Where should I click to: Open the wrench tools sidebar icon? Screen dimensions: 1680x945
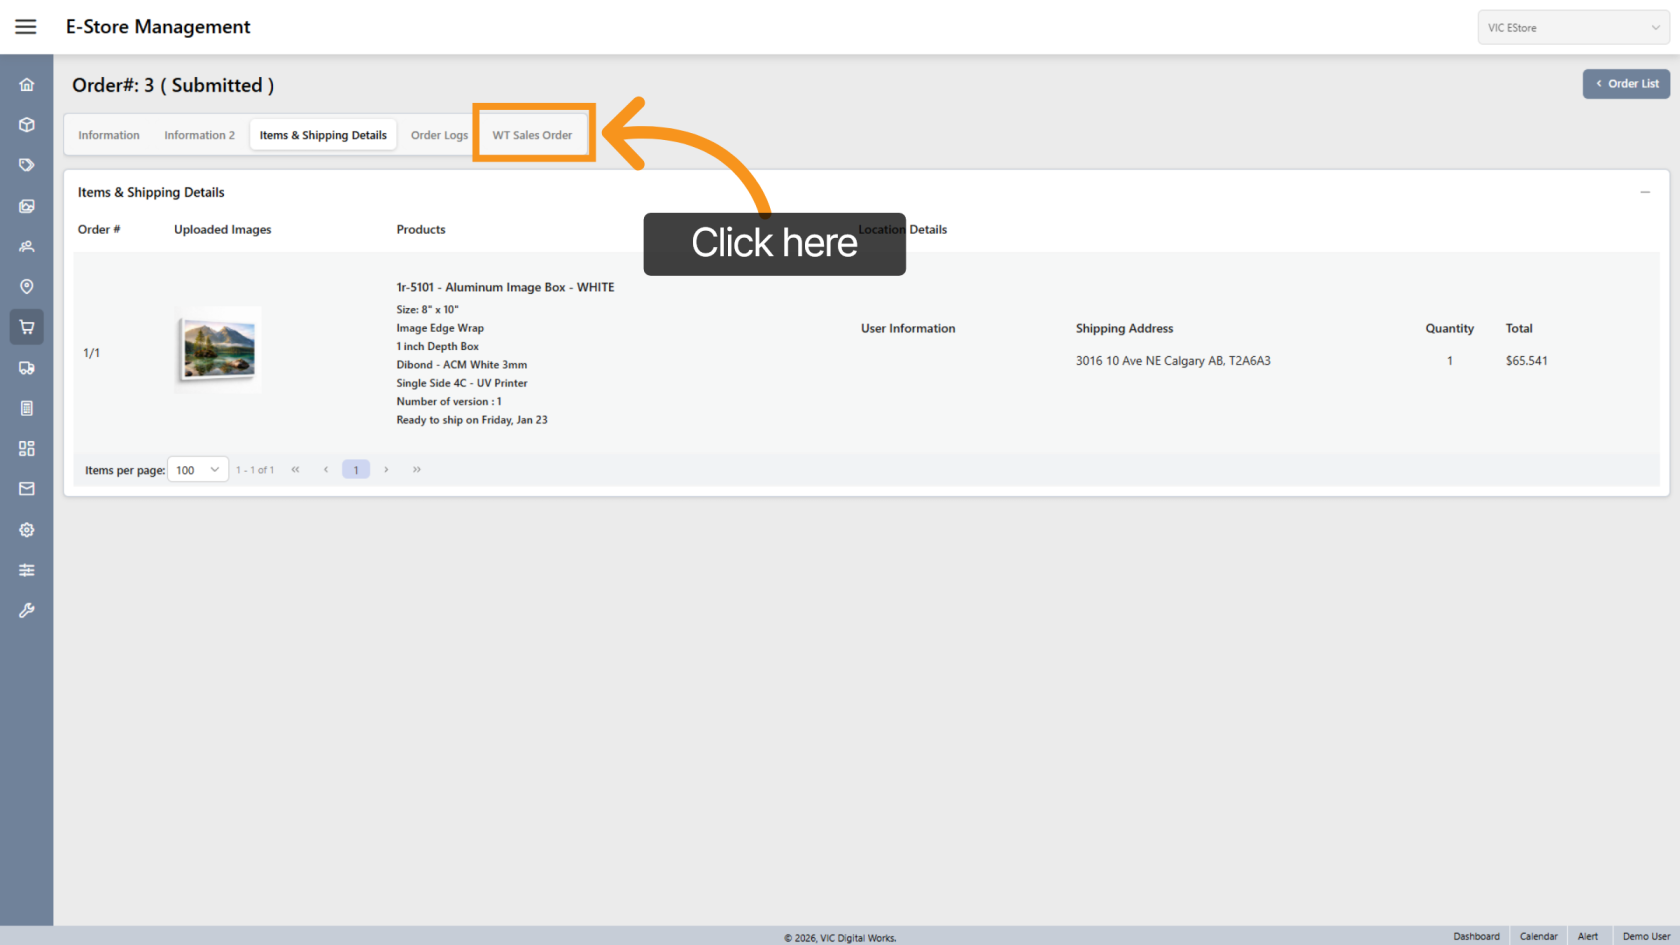(27, 610)
